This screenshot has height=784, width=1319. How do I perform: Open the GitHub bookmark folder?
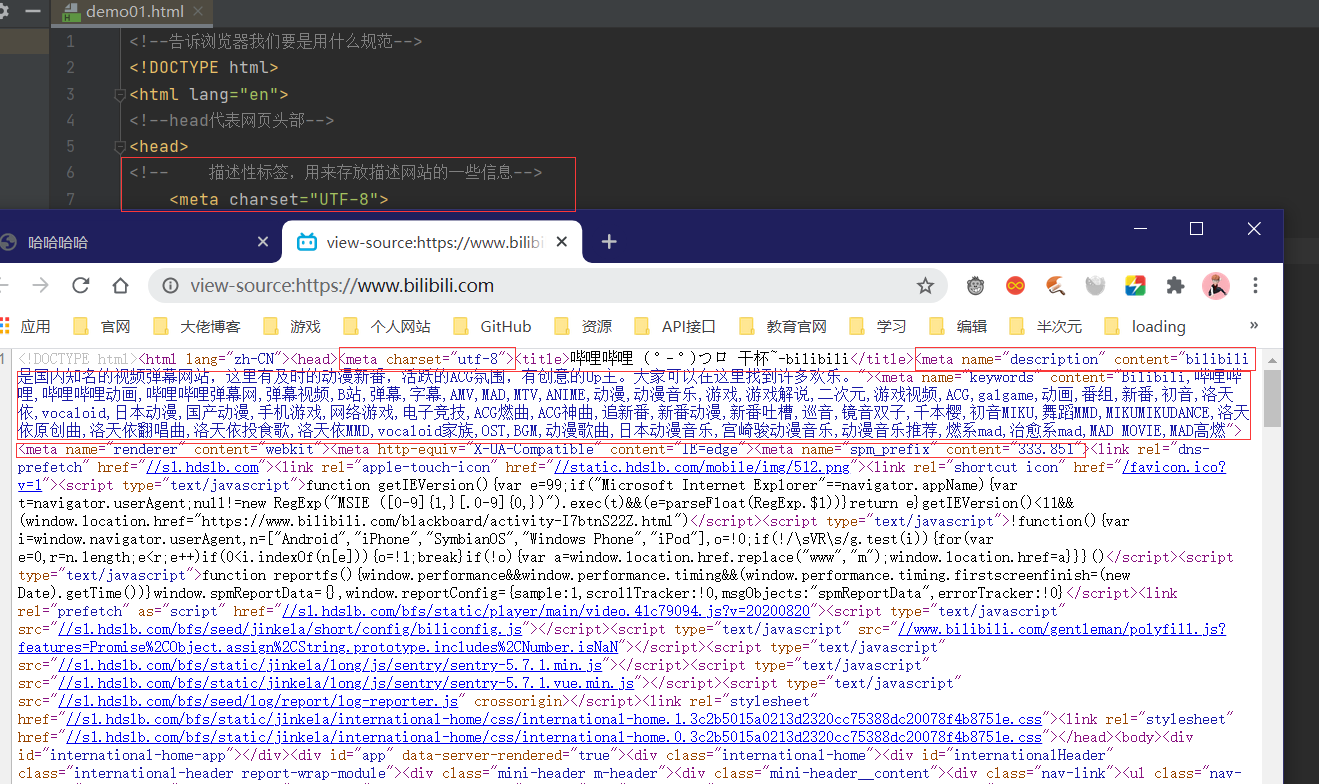(492, 326)
